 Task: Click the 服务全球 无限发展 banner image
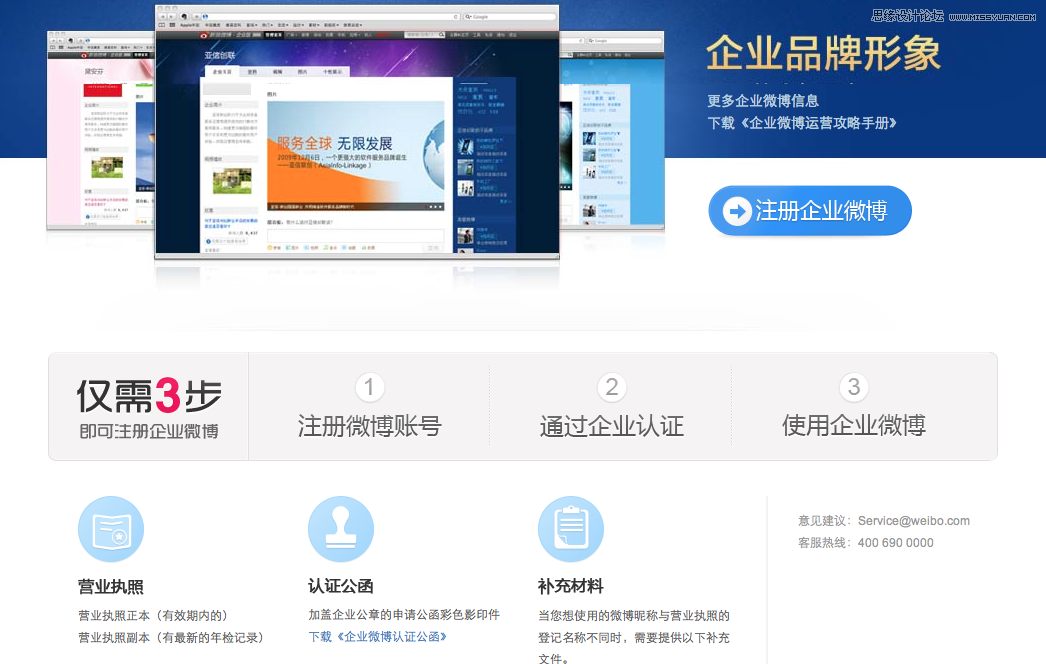(x=355, y=155)
